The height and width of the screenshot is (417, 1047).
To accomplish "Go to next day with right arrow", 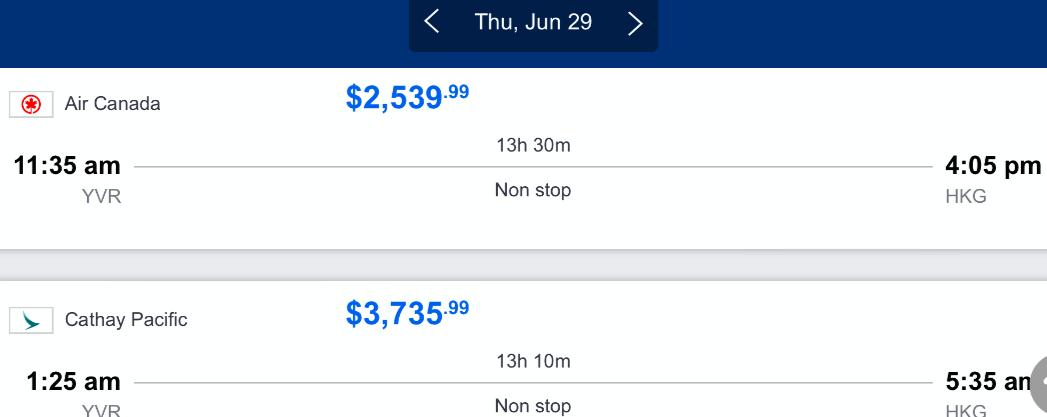I will (635, 23).
